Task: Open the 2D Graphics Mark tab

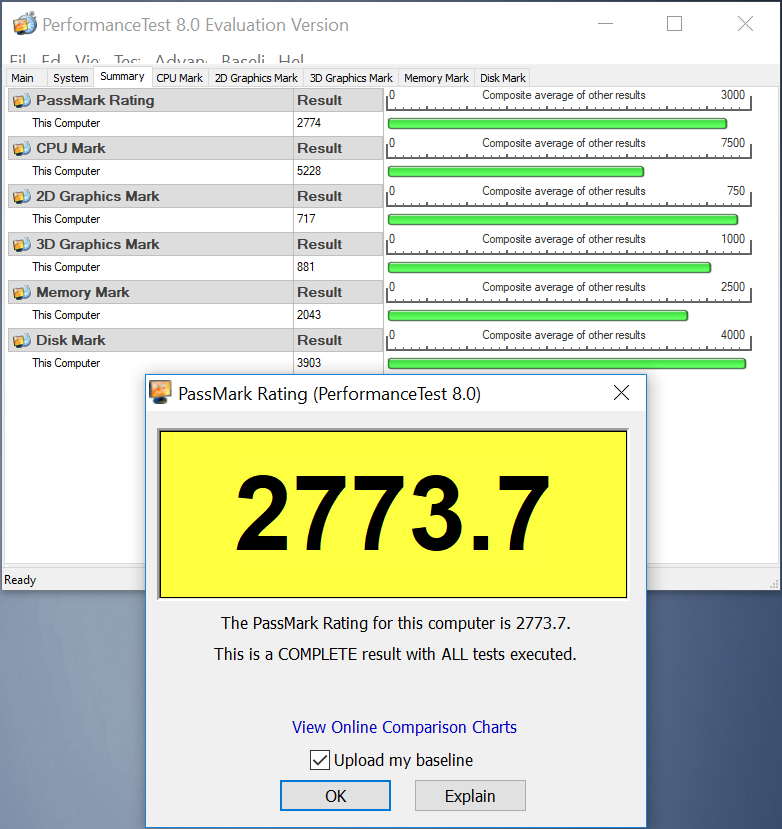Action: click(x=256, y=78)
